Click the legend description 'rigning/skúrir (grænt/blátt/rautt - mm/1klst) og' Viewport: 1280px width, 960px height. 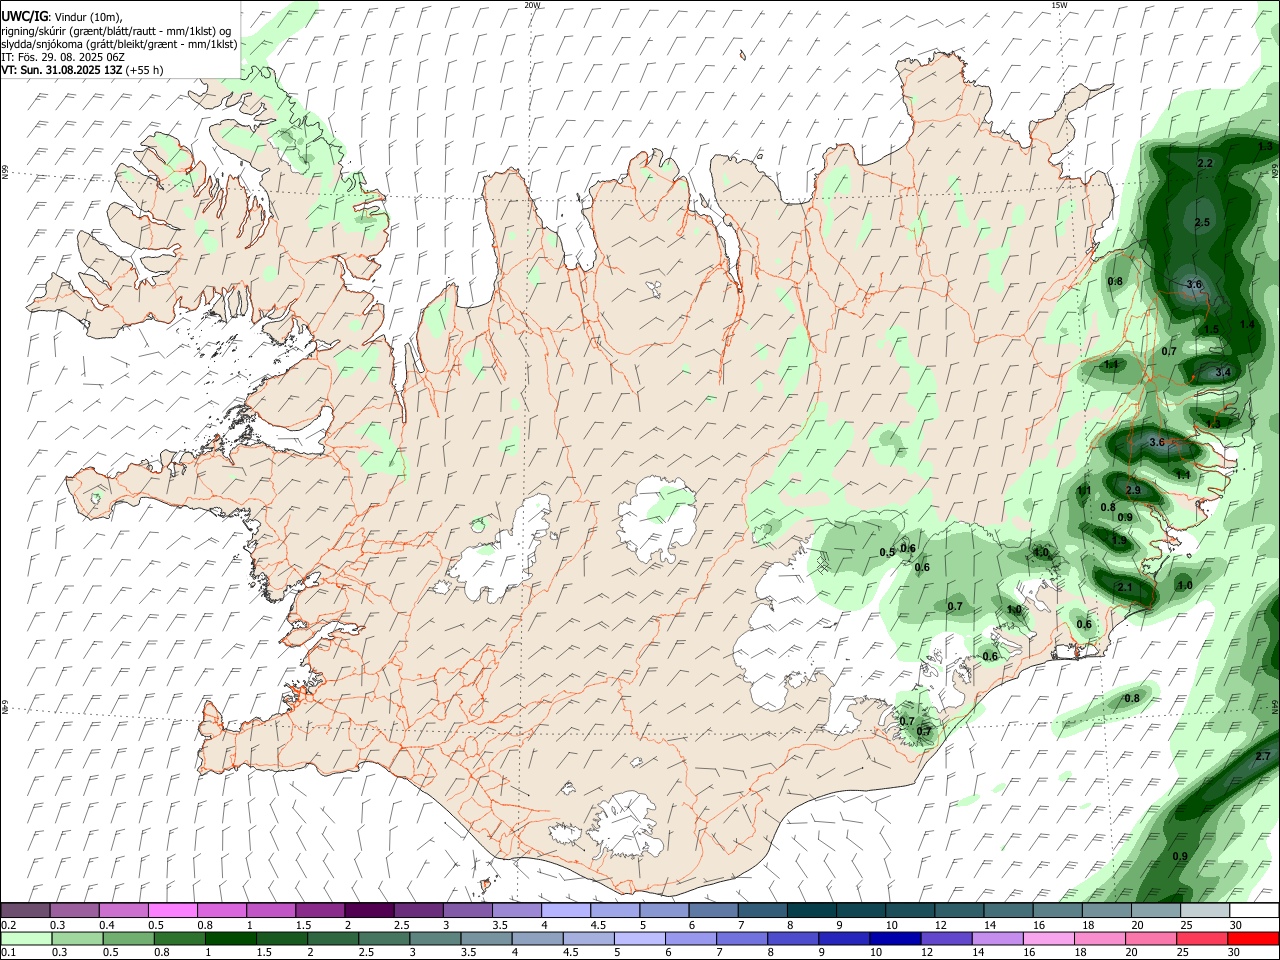point(117,30)
